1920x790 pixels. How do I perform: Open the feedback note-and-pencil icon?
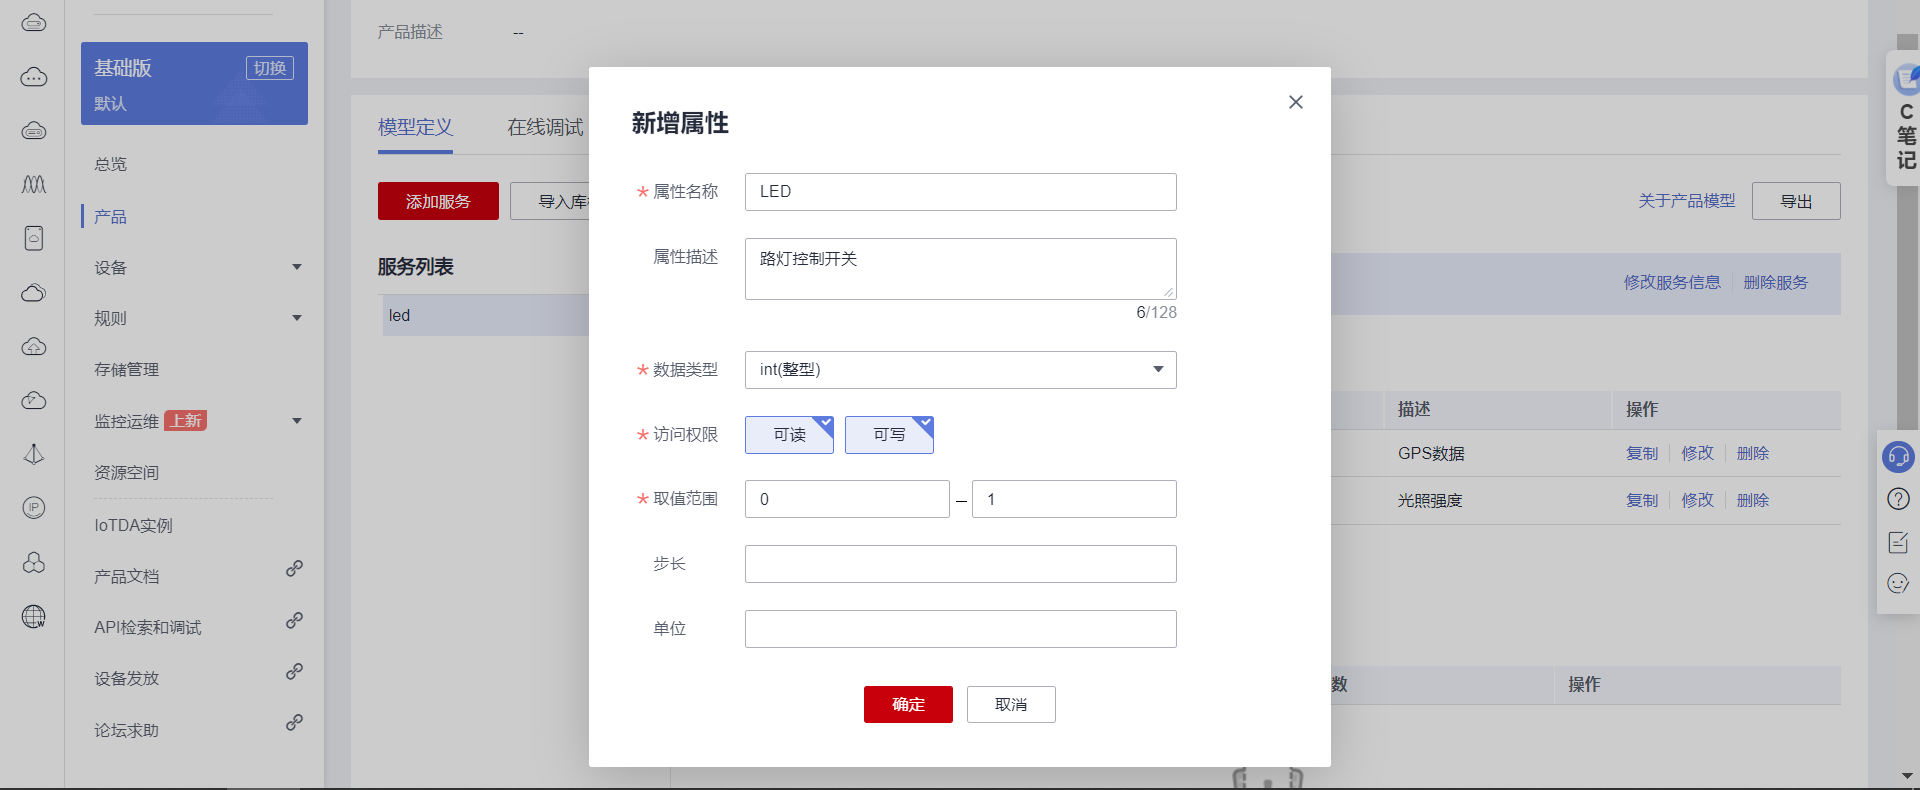point(1898,542)
